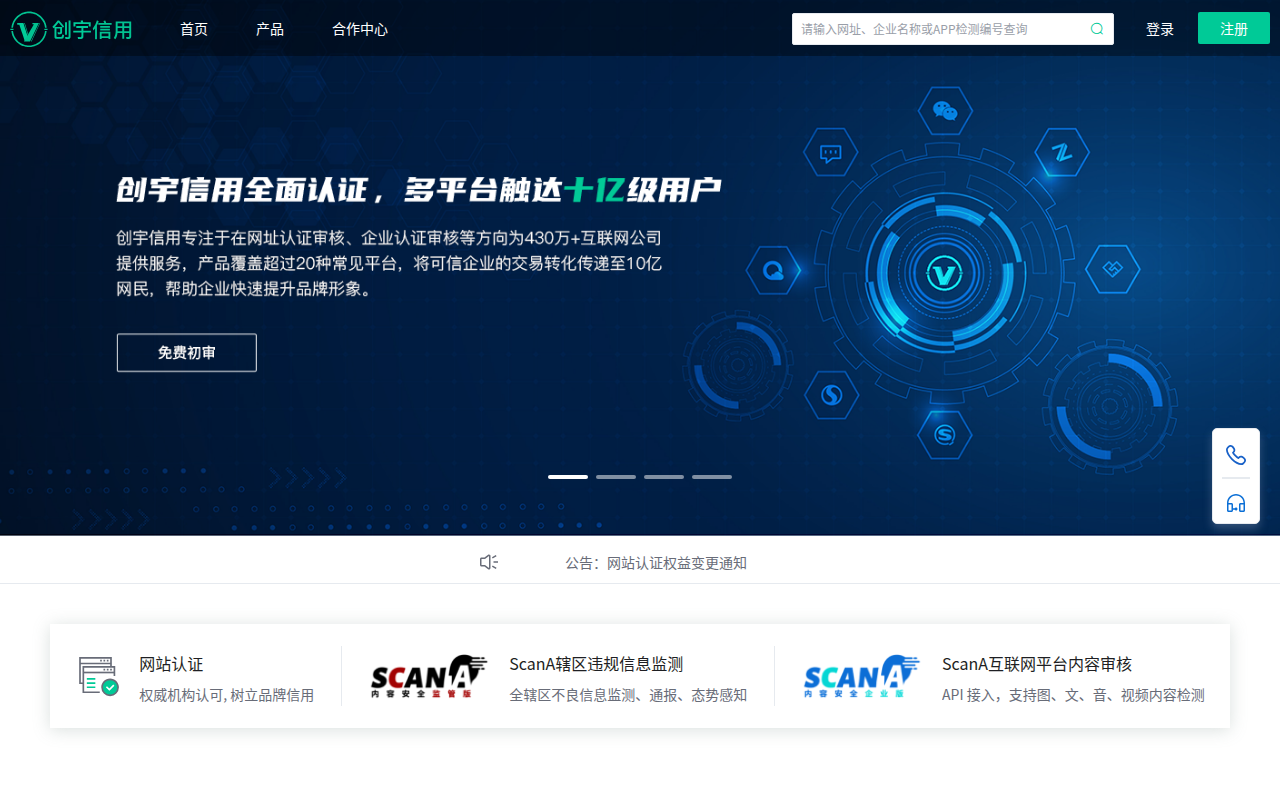The height and width of the screenshot is (800, 1280).
Task: Click the announcement speaker icon
Action: coord(489,562)
